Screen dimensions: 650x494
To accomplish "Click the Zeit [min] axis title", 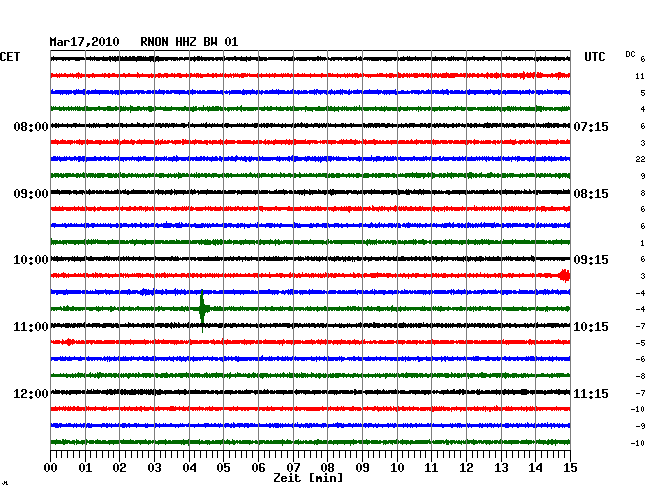I will click(308, 478).
